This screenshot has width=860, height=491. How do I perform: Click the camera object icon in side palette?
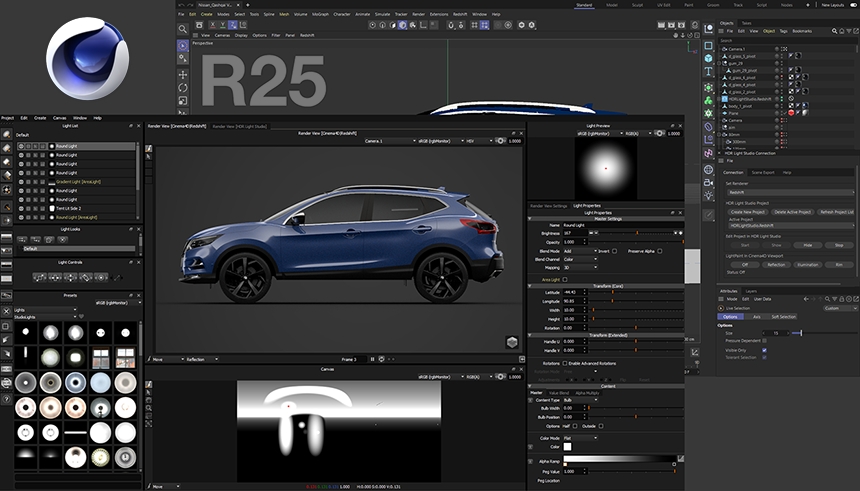709,182
